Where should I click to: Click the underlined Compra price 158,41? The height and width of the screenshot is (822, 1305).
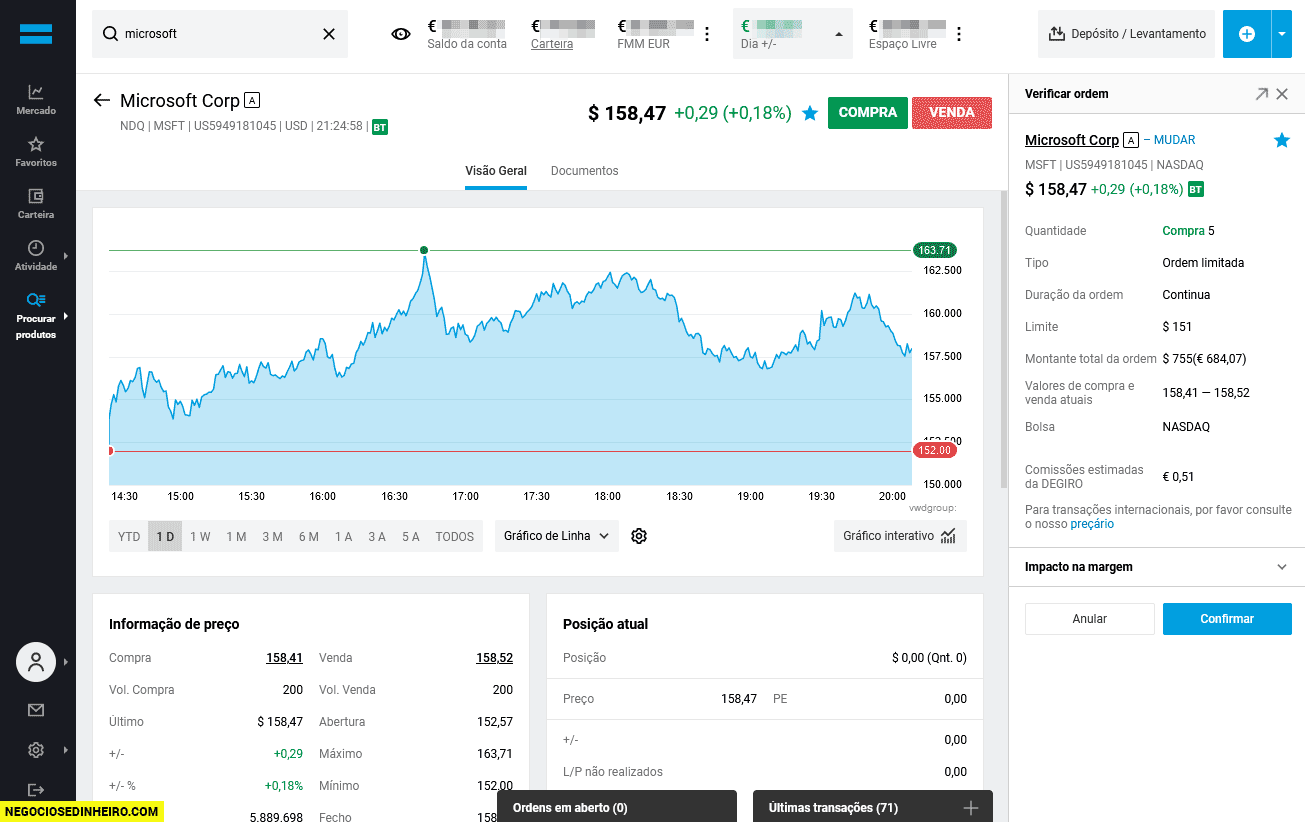[284, 658]
